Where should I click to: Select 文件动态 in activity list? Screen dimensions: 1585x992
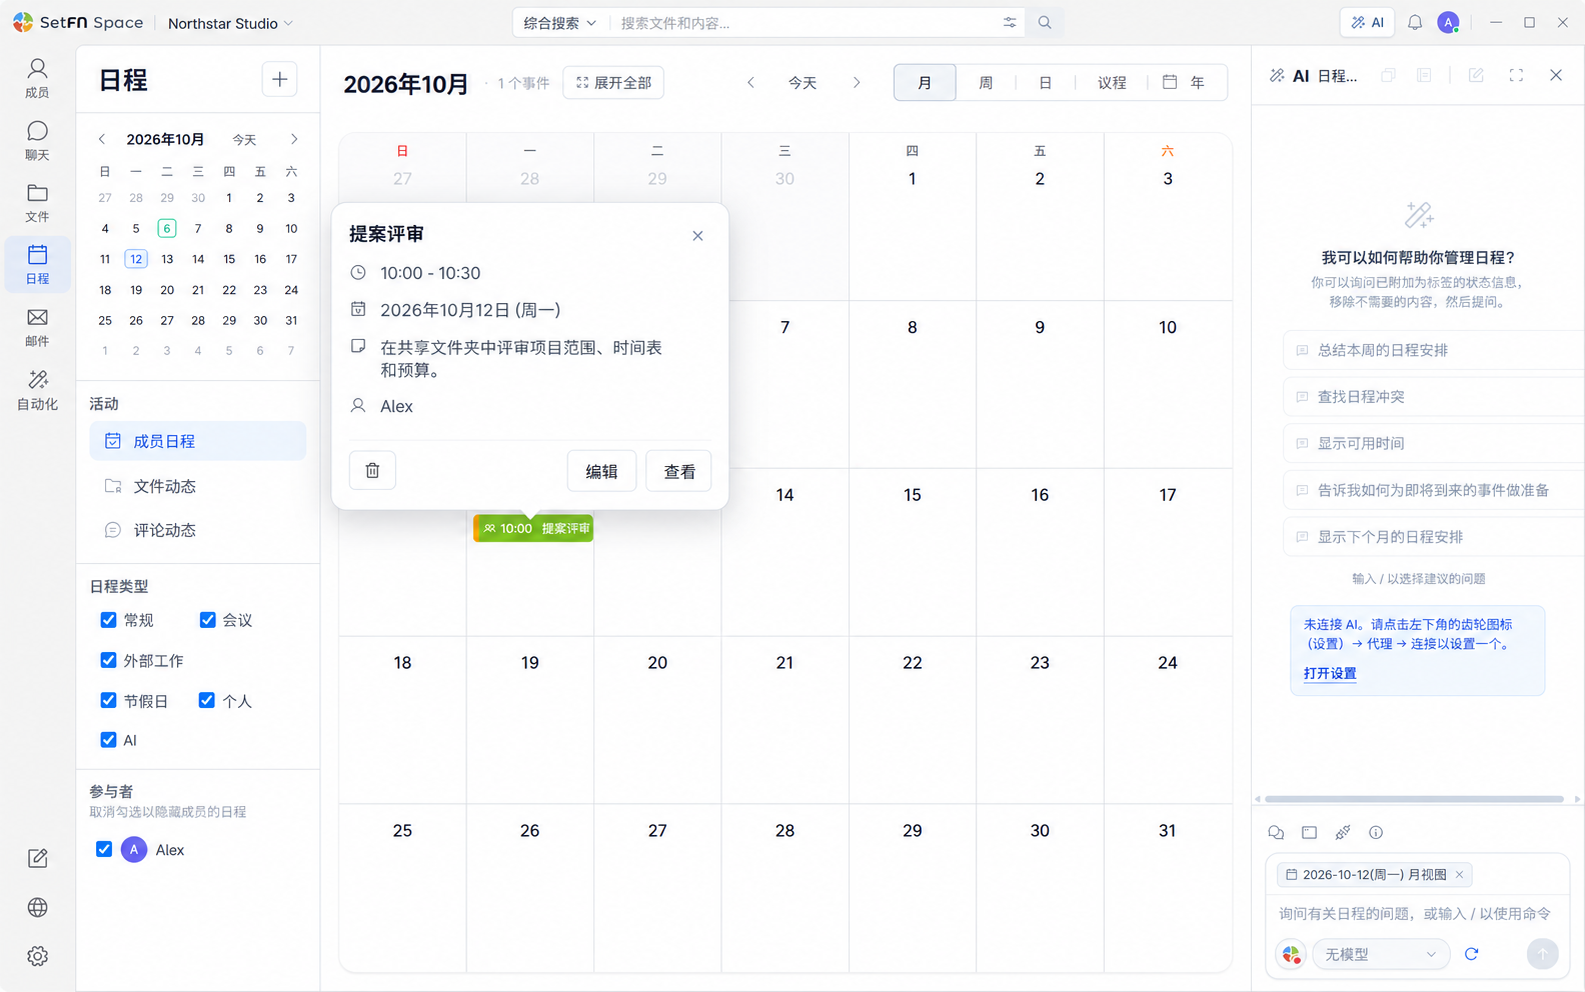pos(198,486)
